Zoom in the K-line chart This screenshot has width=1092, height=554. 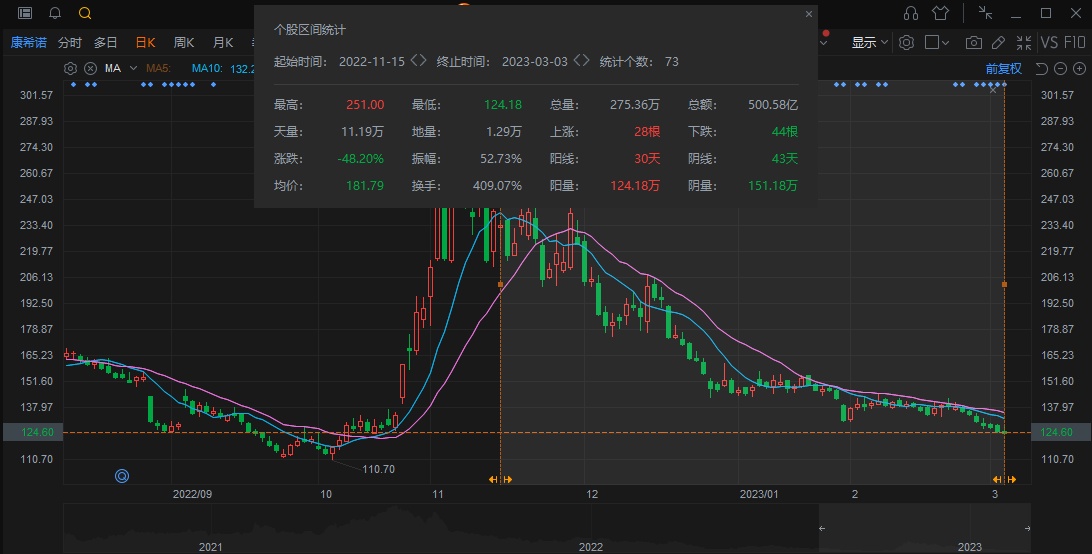(x=1079, y=68)
